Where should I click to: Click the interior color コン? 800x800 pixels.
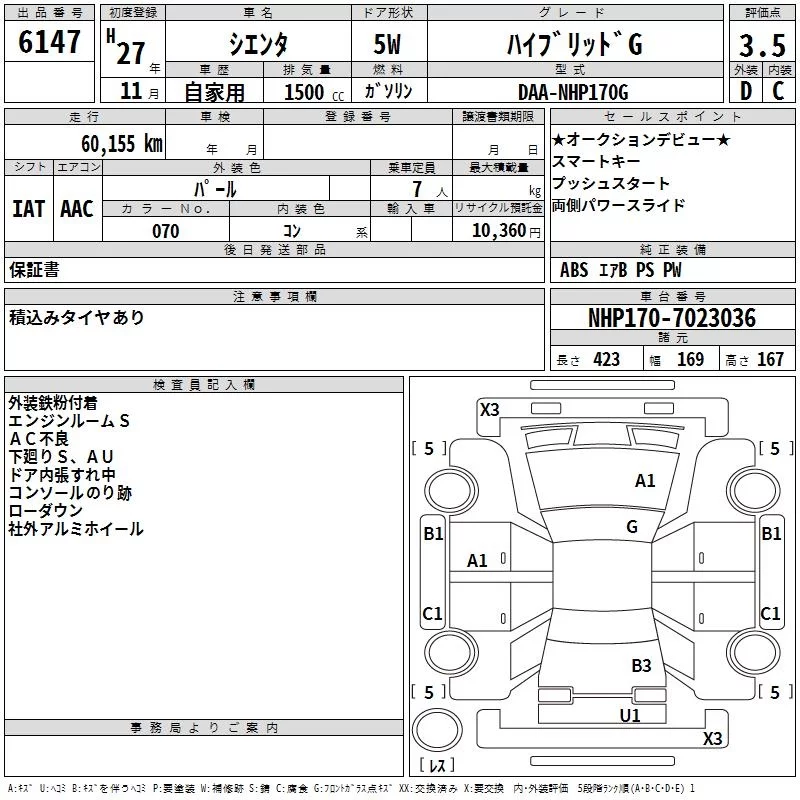click(x=292, y=231)
